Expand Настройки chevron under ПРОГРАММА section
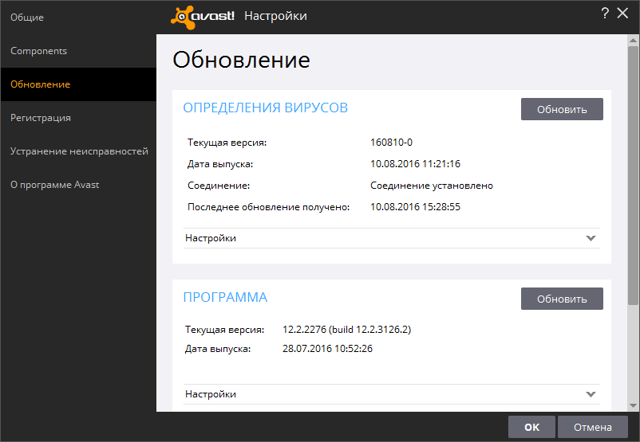The width and height of the screenshot is (640, 442). (590, 394)
